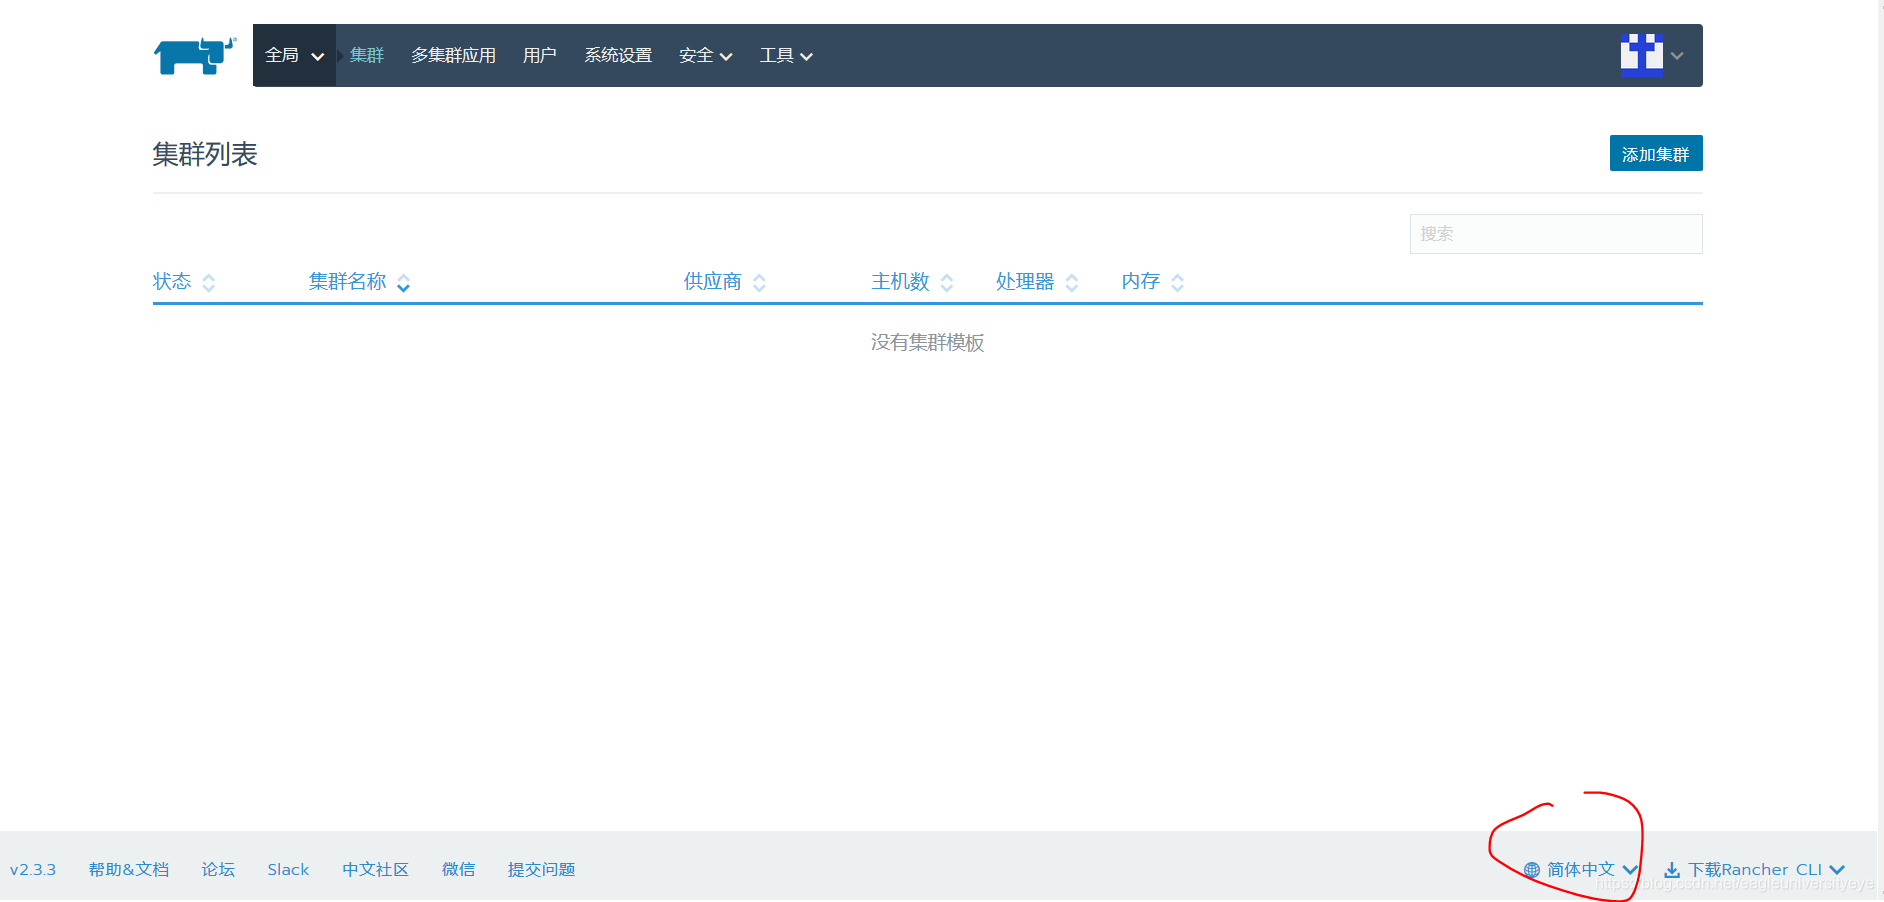Open the 中文社区 footer link
Image resolution: width=1884 pixels, height=902 pixels.
376,870
